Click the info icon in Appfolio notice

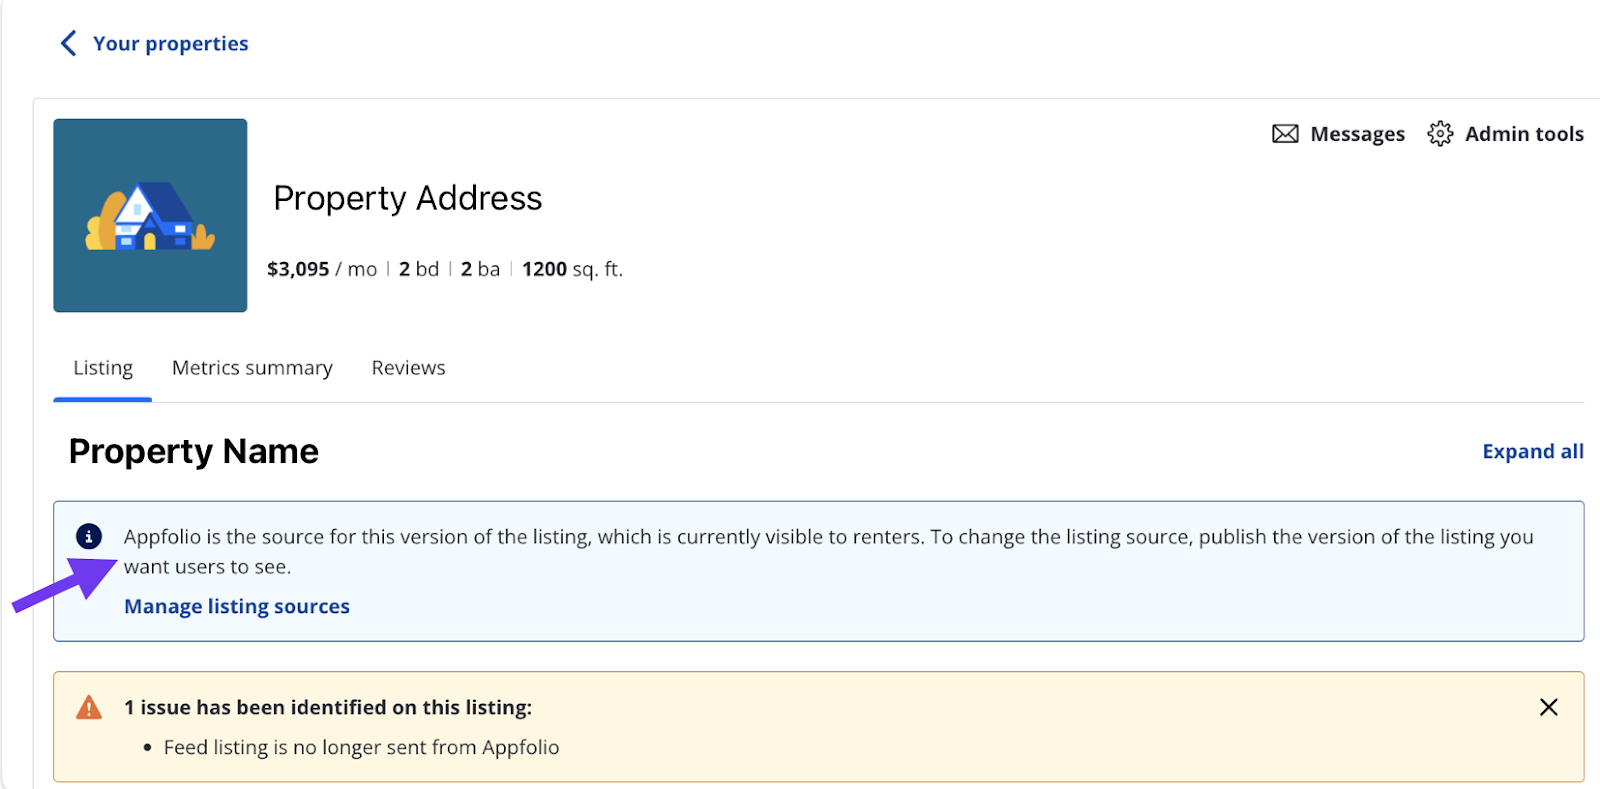coord(89,537)
